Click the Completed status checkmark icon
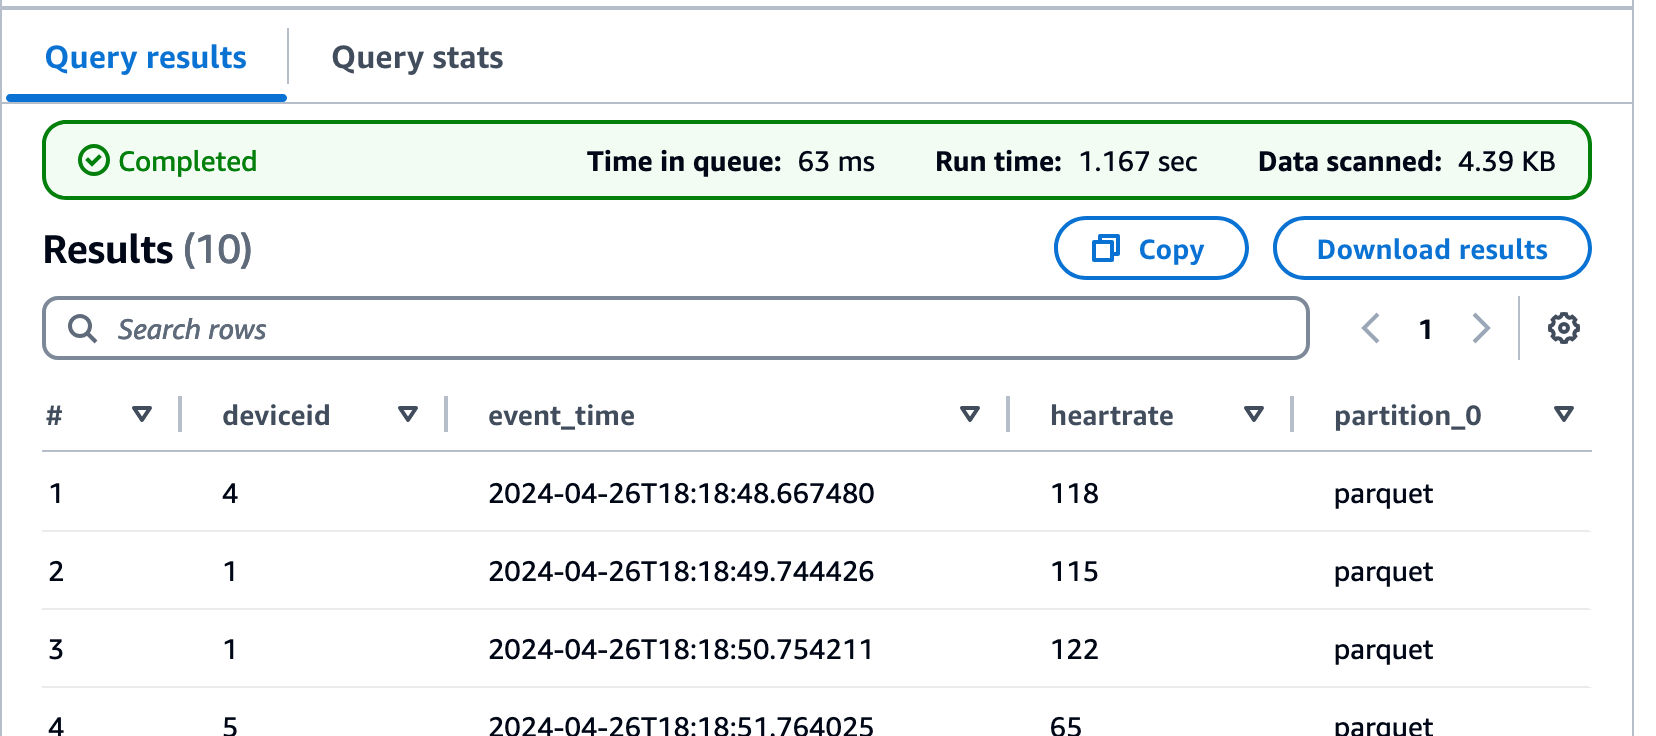Viewport: 1656px width, 736px height. coord(93,161)
